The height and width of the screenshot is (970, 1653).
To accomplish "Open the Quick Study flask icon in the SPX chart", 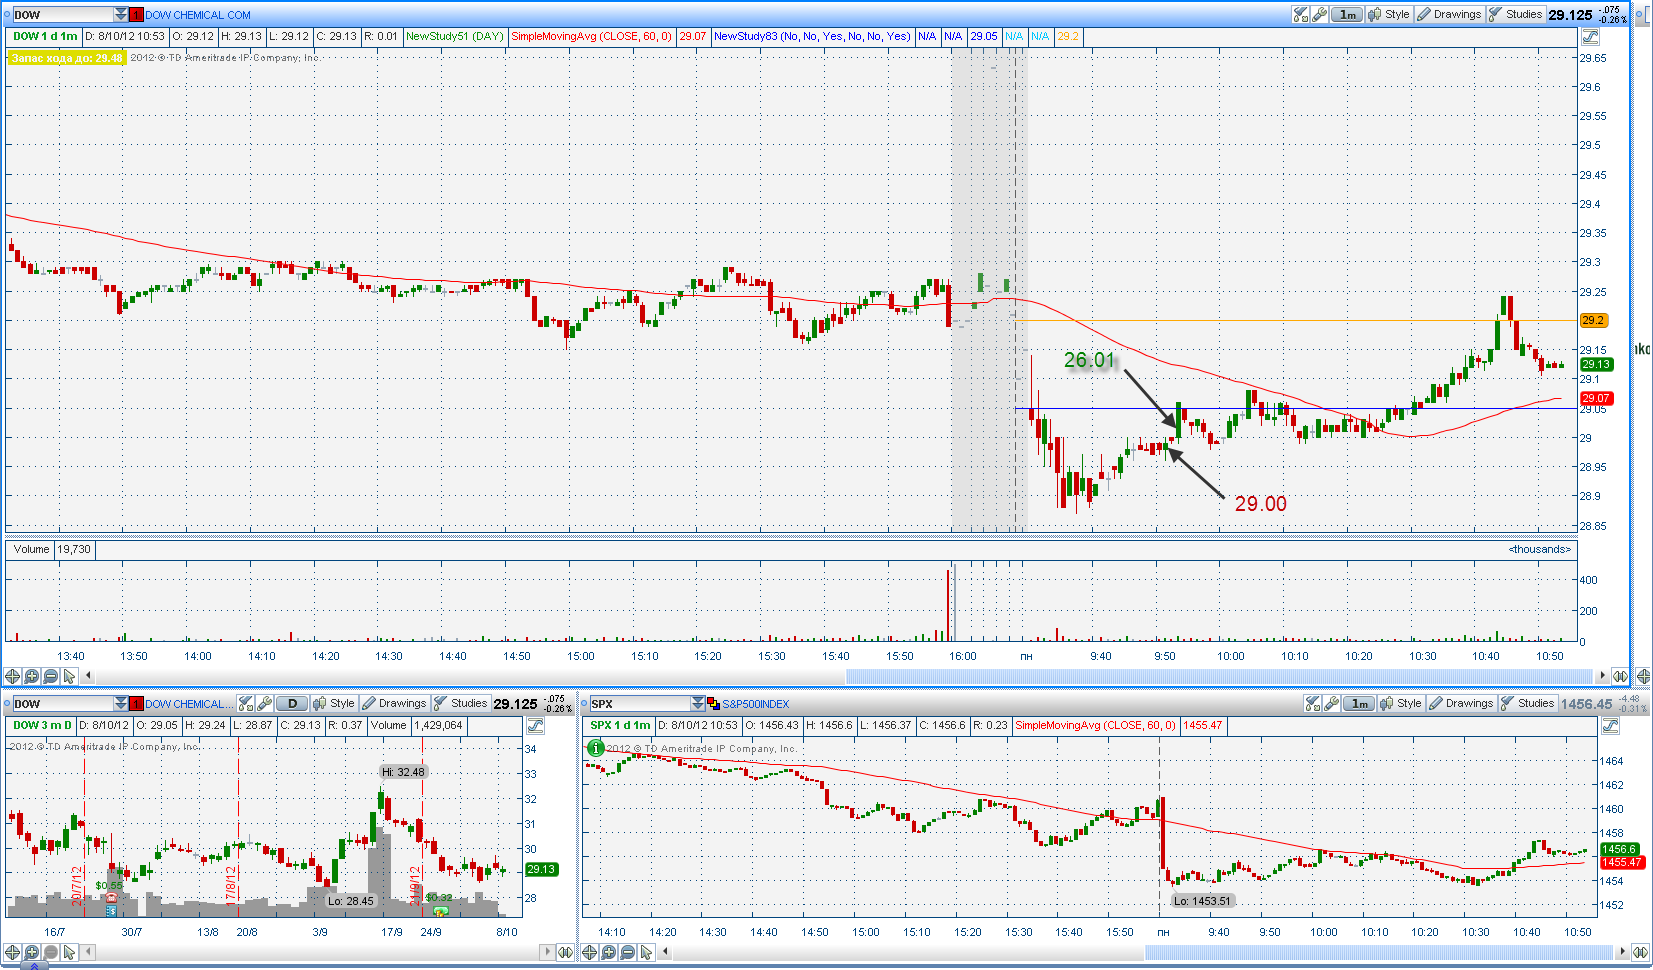I will click(1312, 703).
